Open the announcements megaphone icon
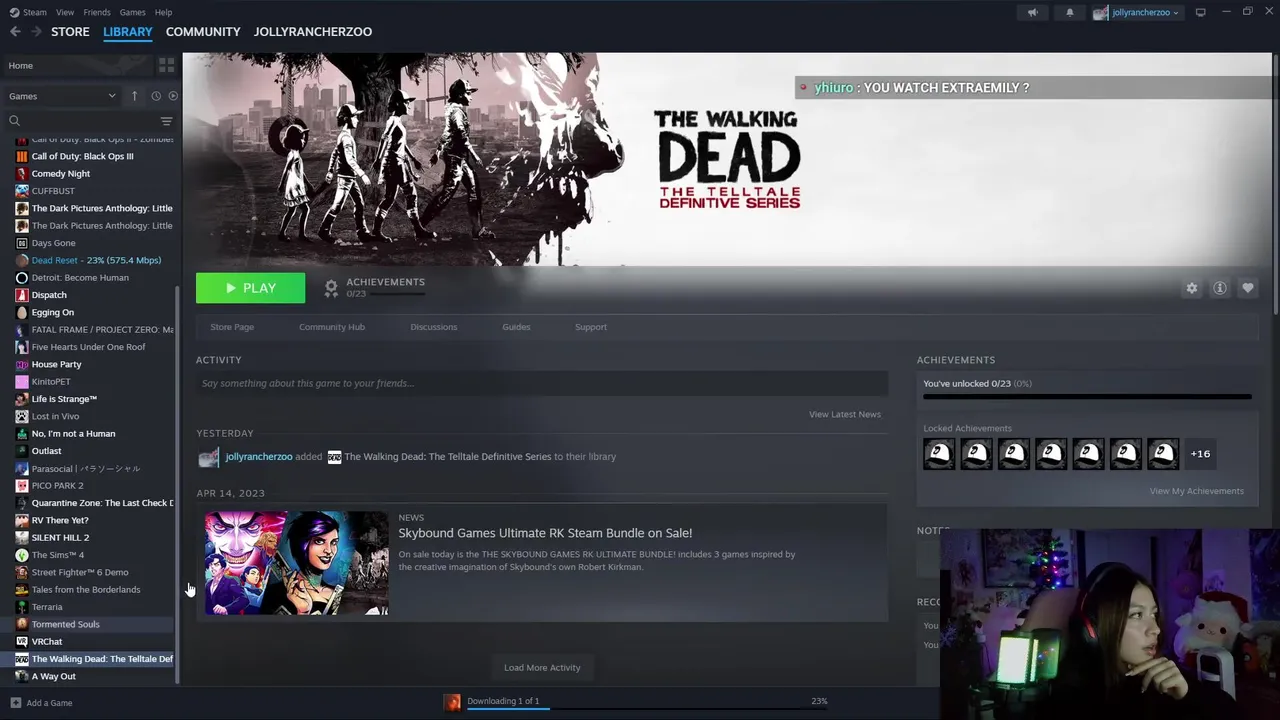Image resolution: width=1280 pixels, height=720 pixels. click(1033, 12)
